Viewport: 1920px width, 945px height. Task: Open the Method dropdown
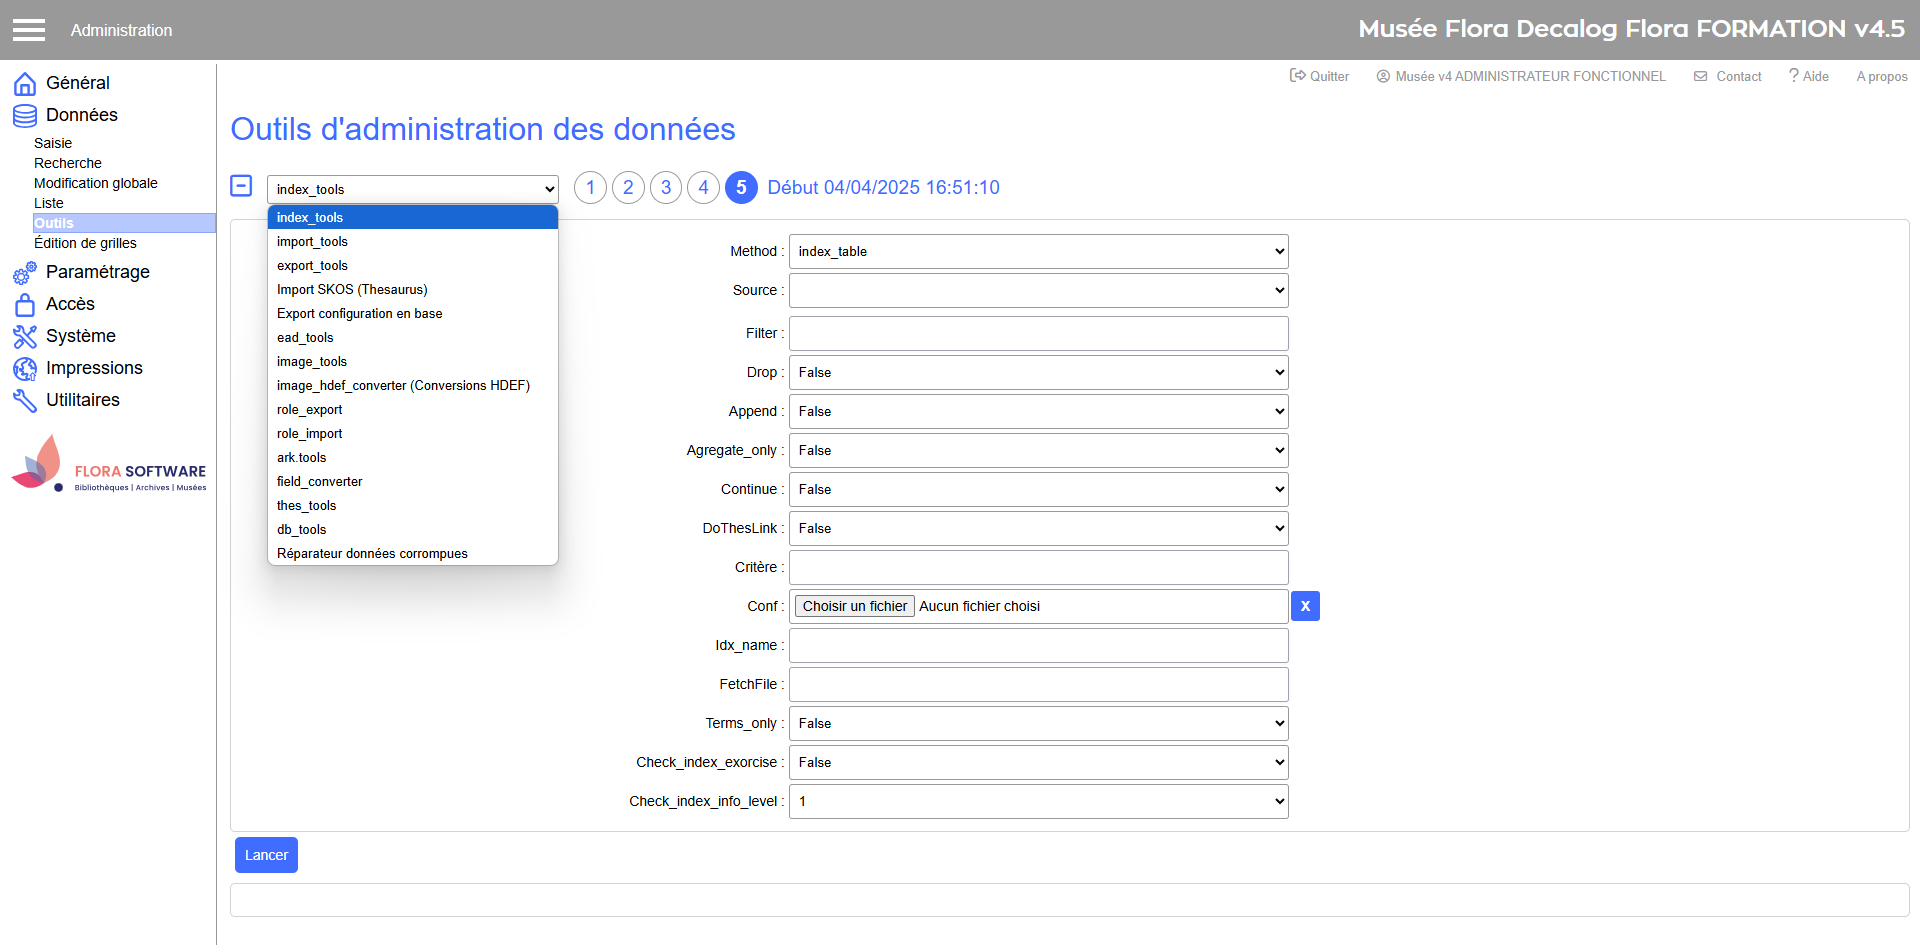1038,252
